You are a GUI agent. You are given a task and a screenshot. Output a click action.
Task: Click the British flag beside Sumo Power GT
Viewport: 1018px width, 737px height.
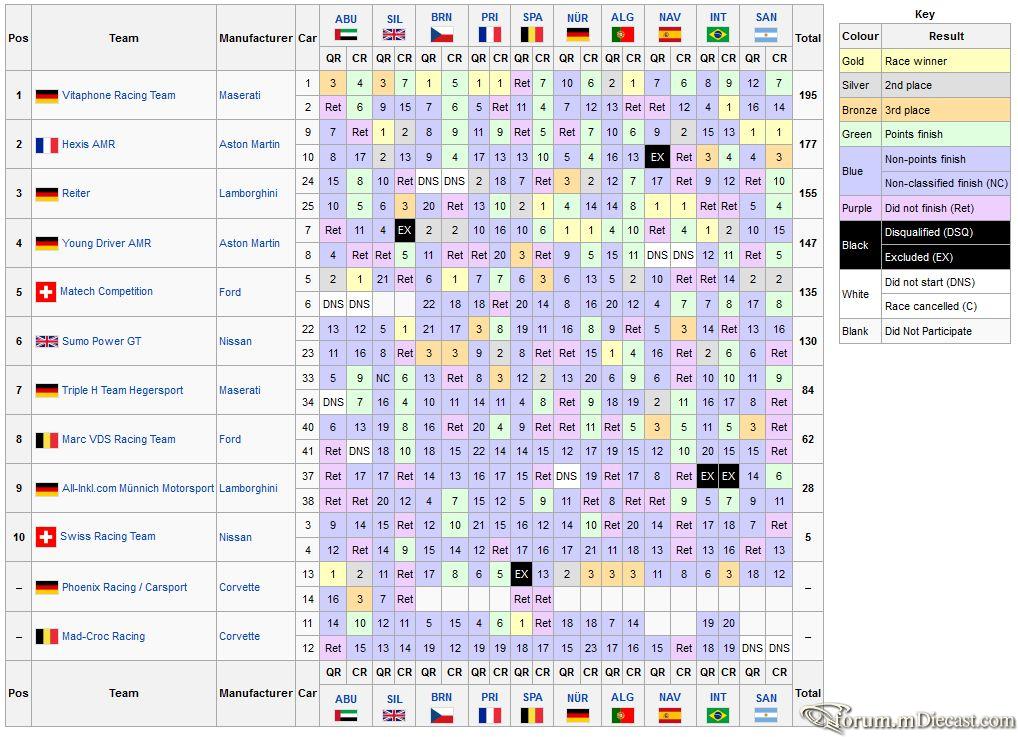pos(47,342)
